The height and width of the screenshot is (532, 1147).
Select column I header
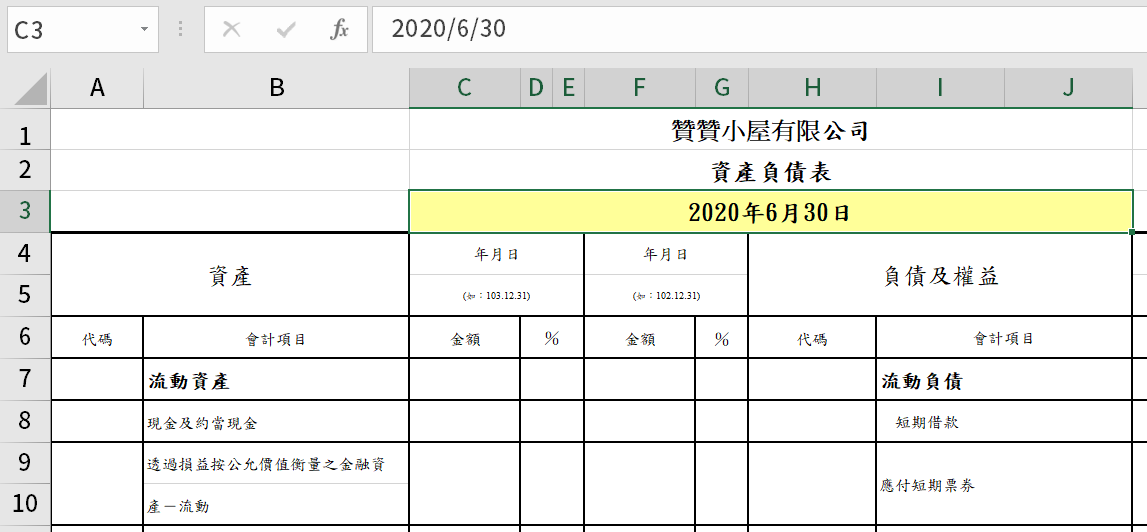click(x=940, y=89)
